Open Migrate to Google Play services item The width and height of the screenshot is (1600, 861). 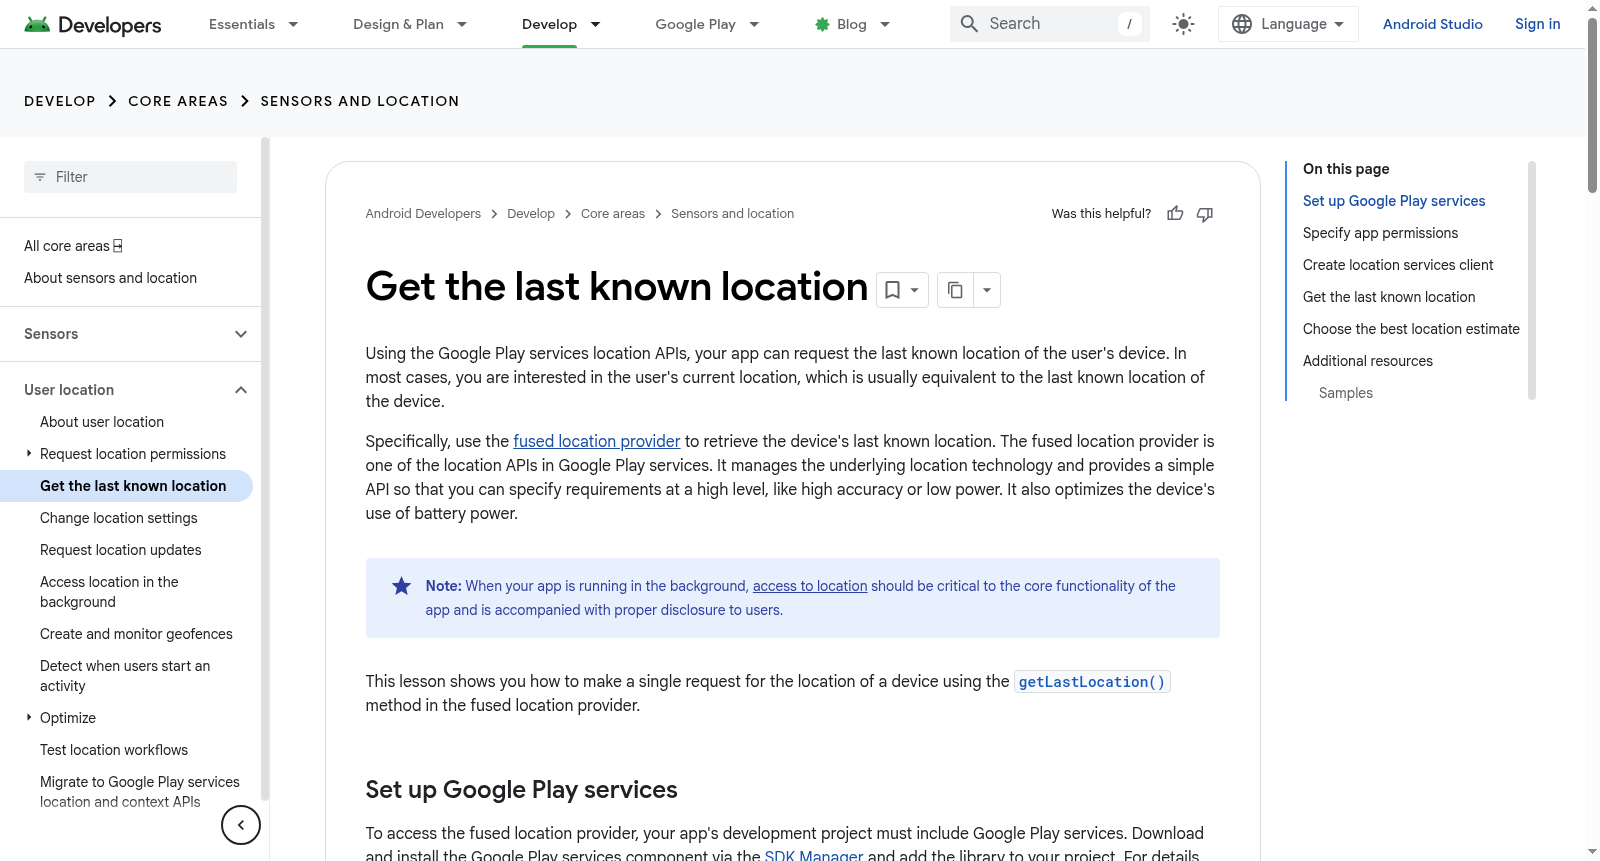pos(140,792)
